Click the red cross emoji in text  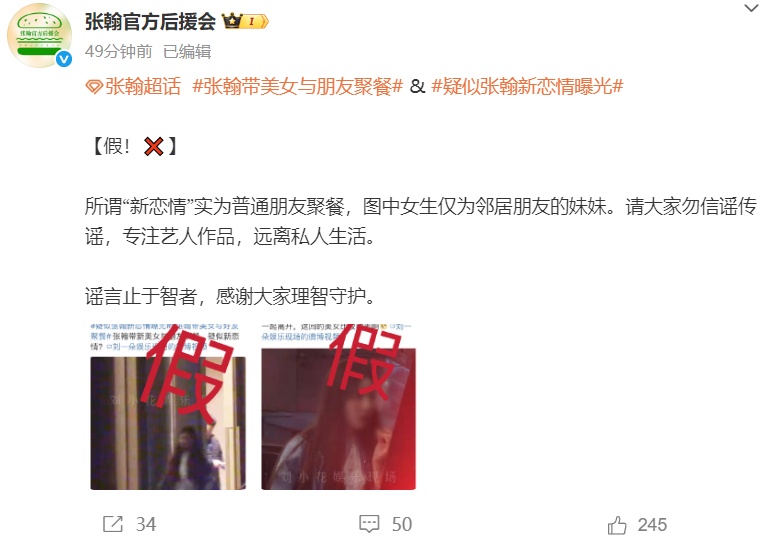pyautogui.click(x=154, y=146)
